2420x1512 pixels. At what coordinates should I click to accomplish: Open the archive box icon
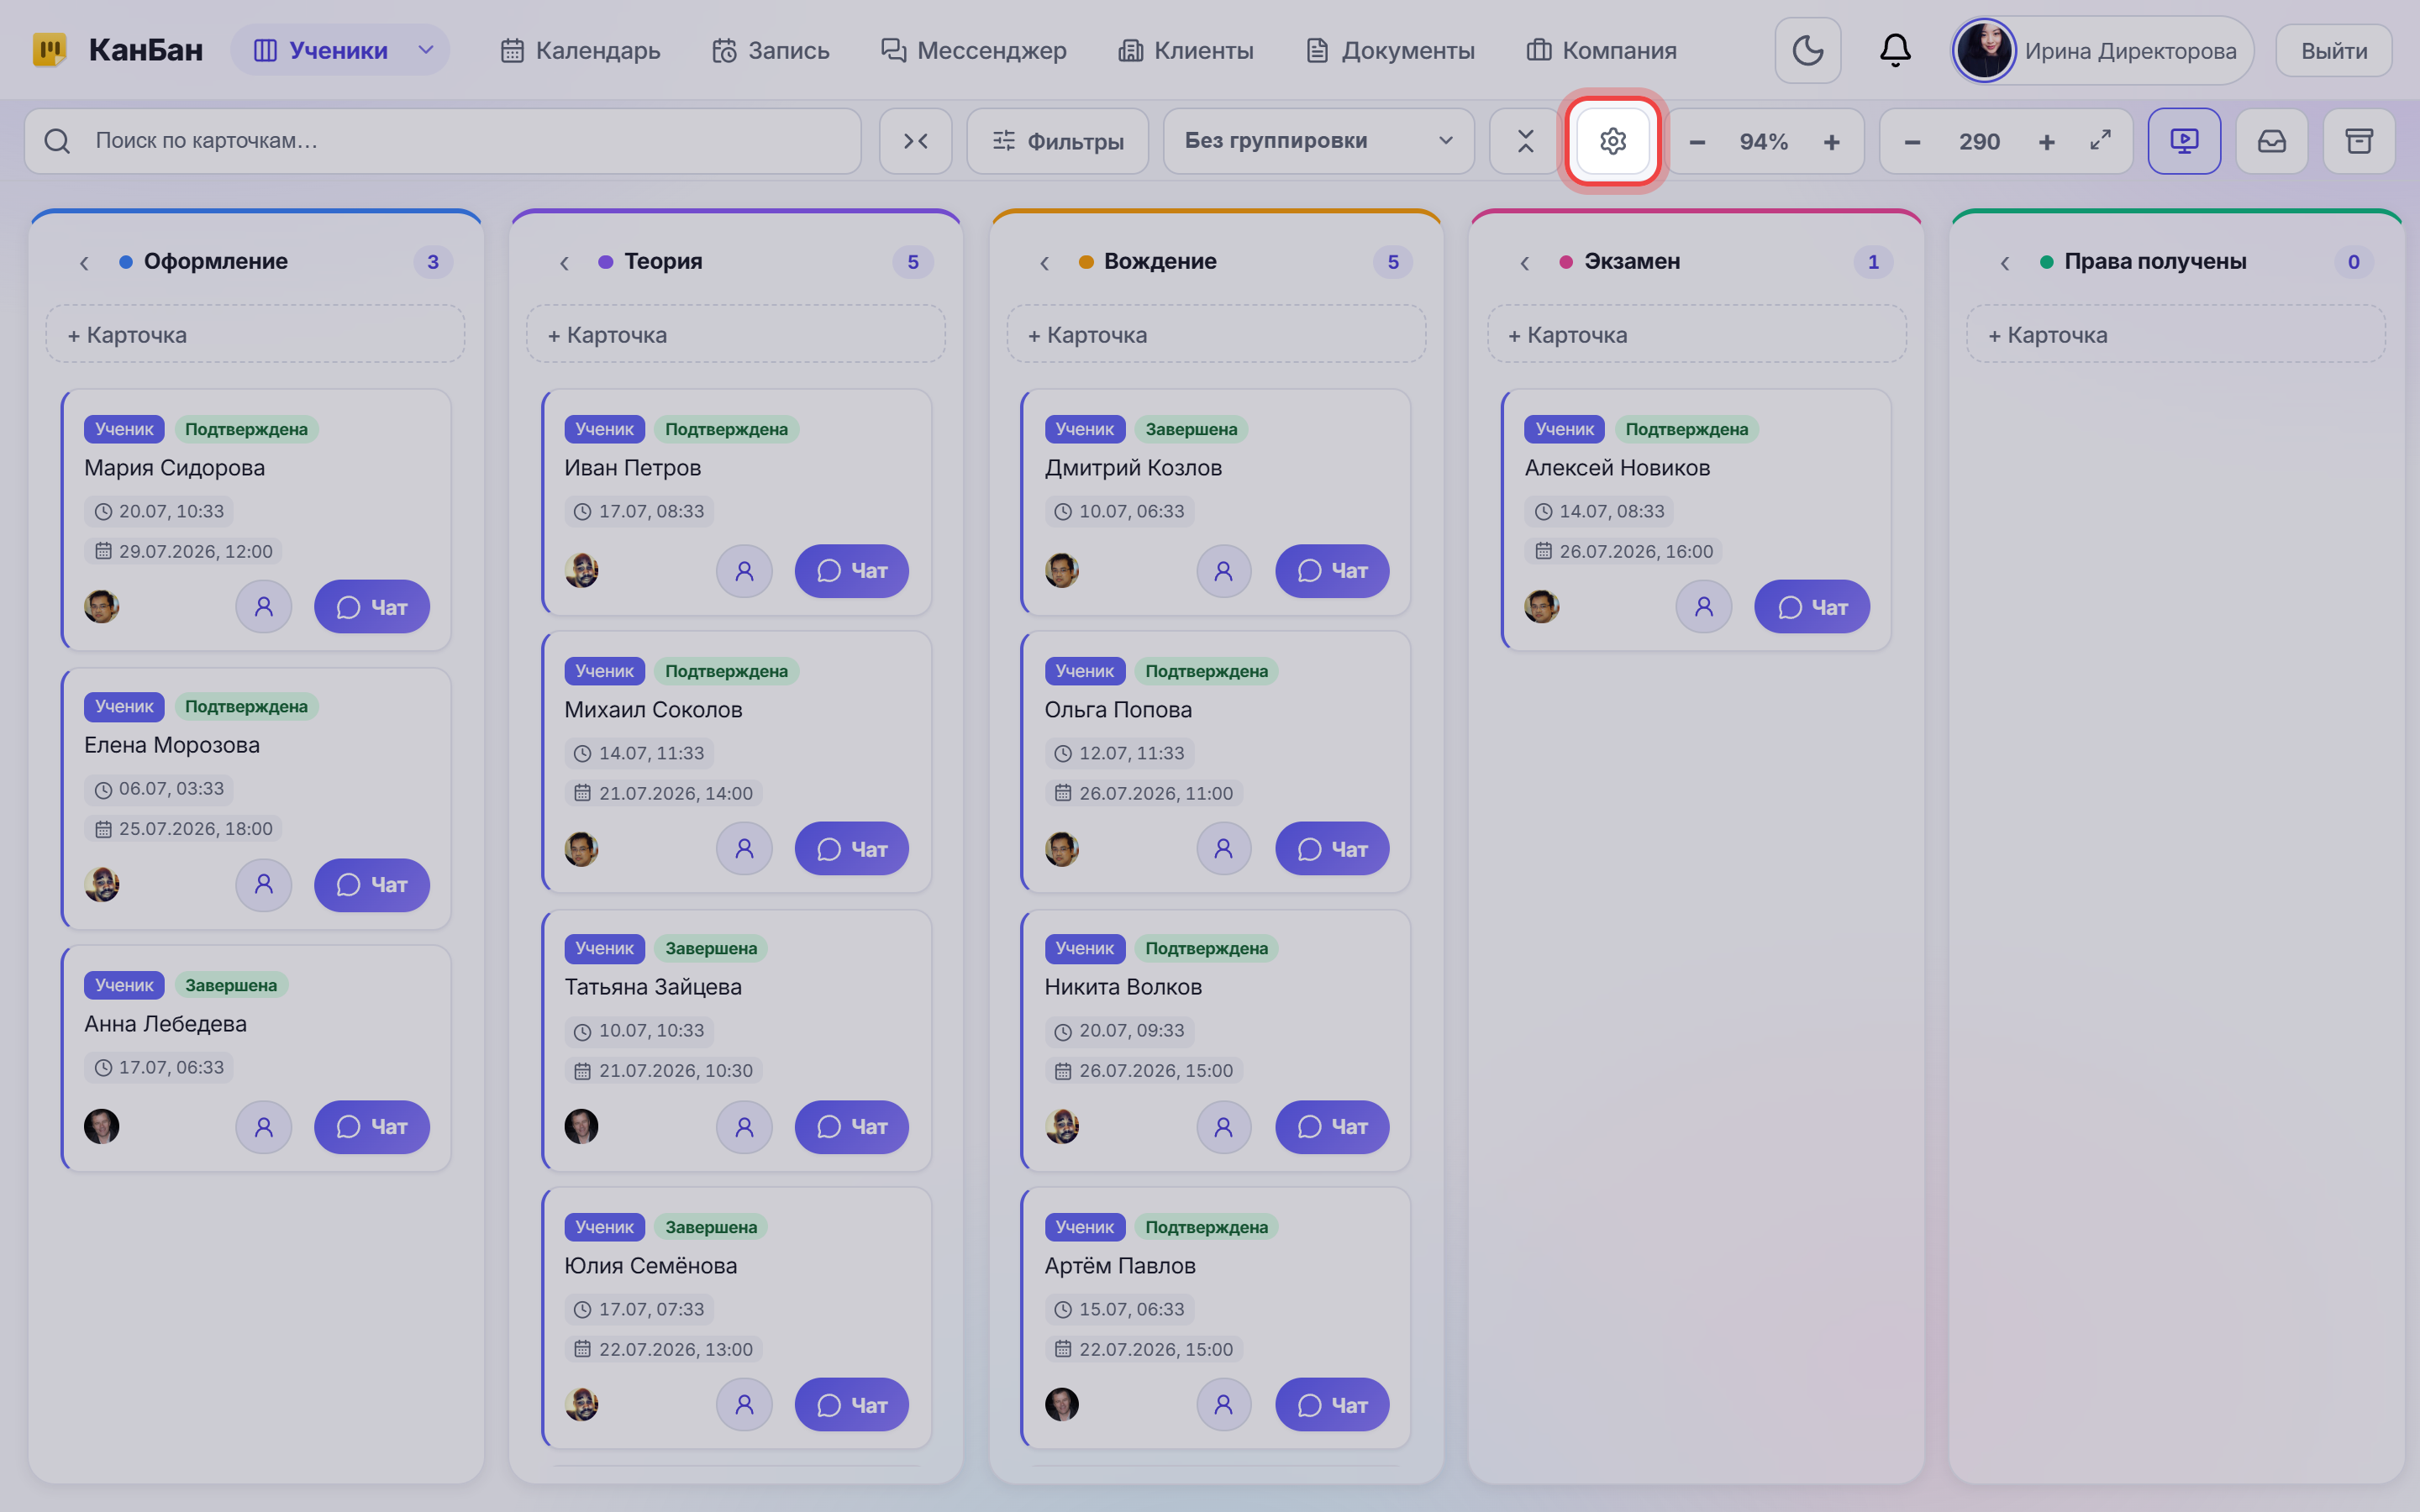[x=2359, y=141]
